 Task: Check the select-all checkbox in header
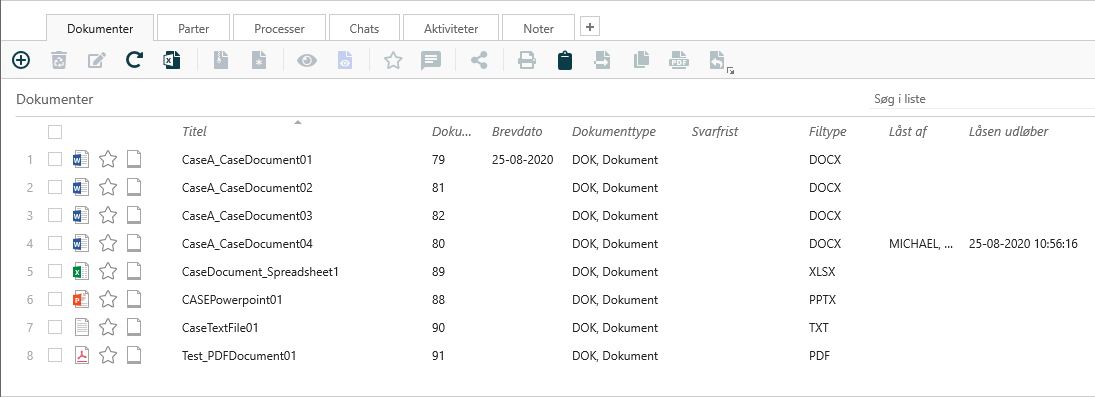54,131
